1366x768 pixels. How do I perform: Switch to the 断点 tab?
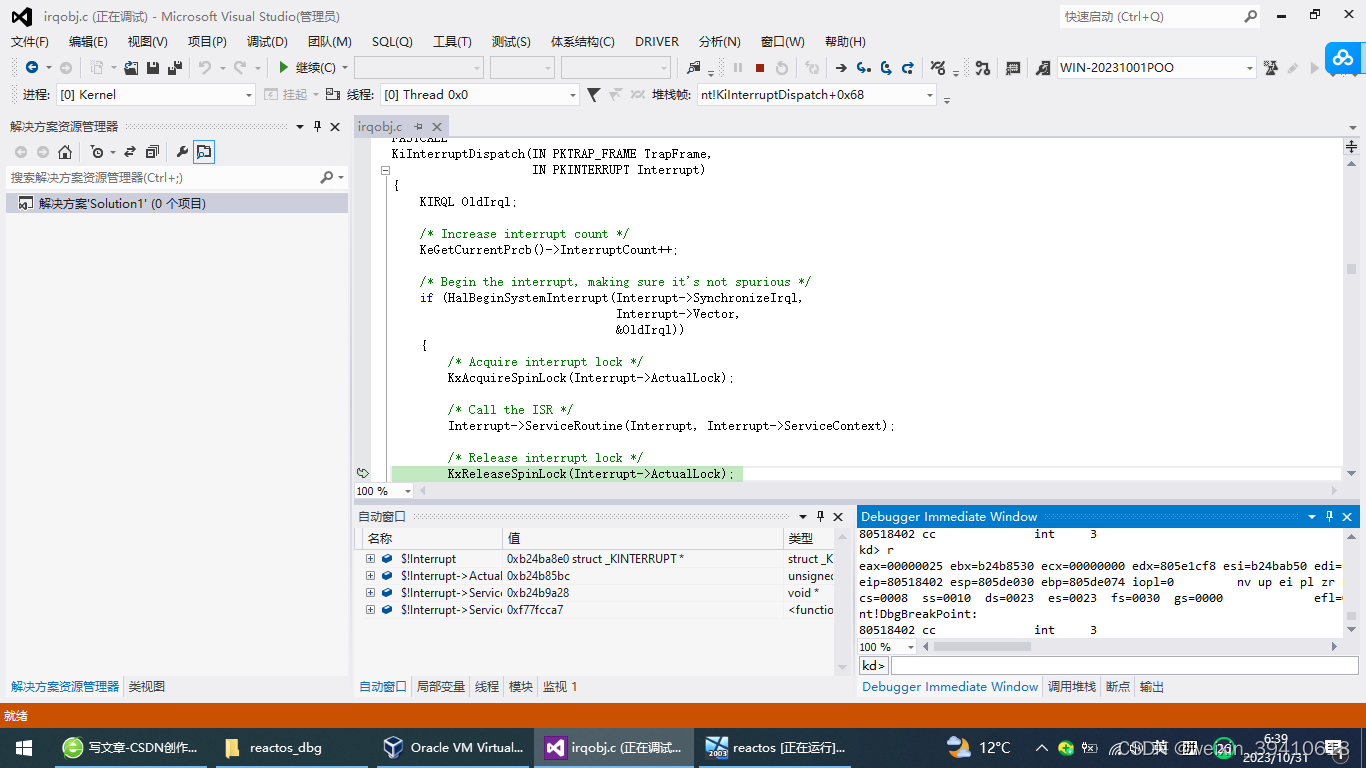coord(1118,686)
